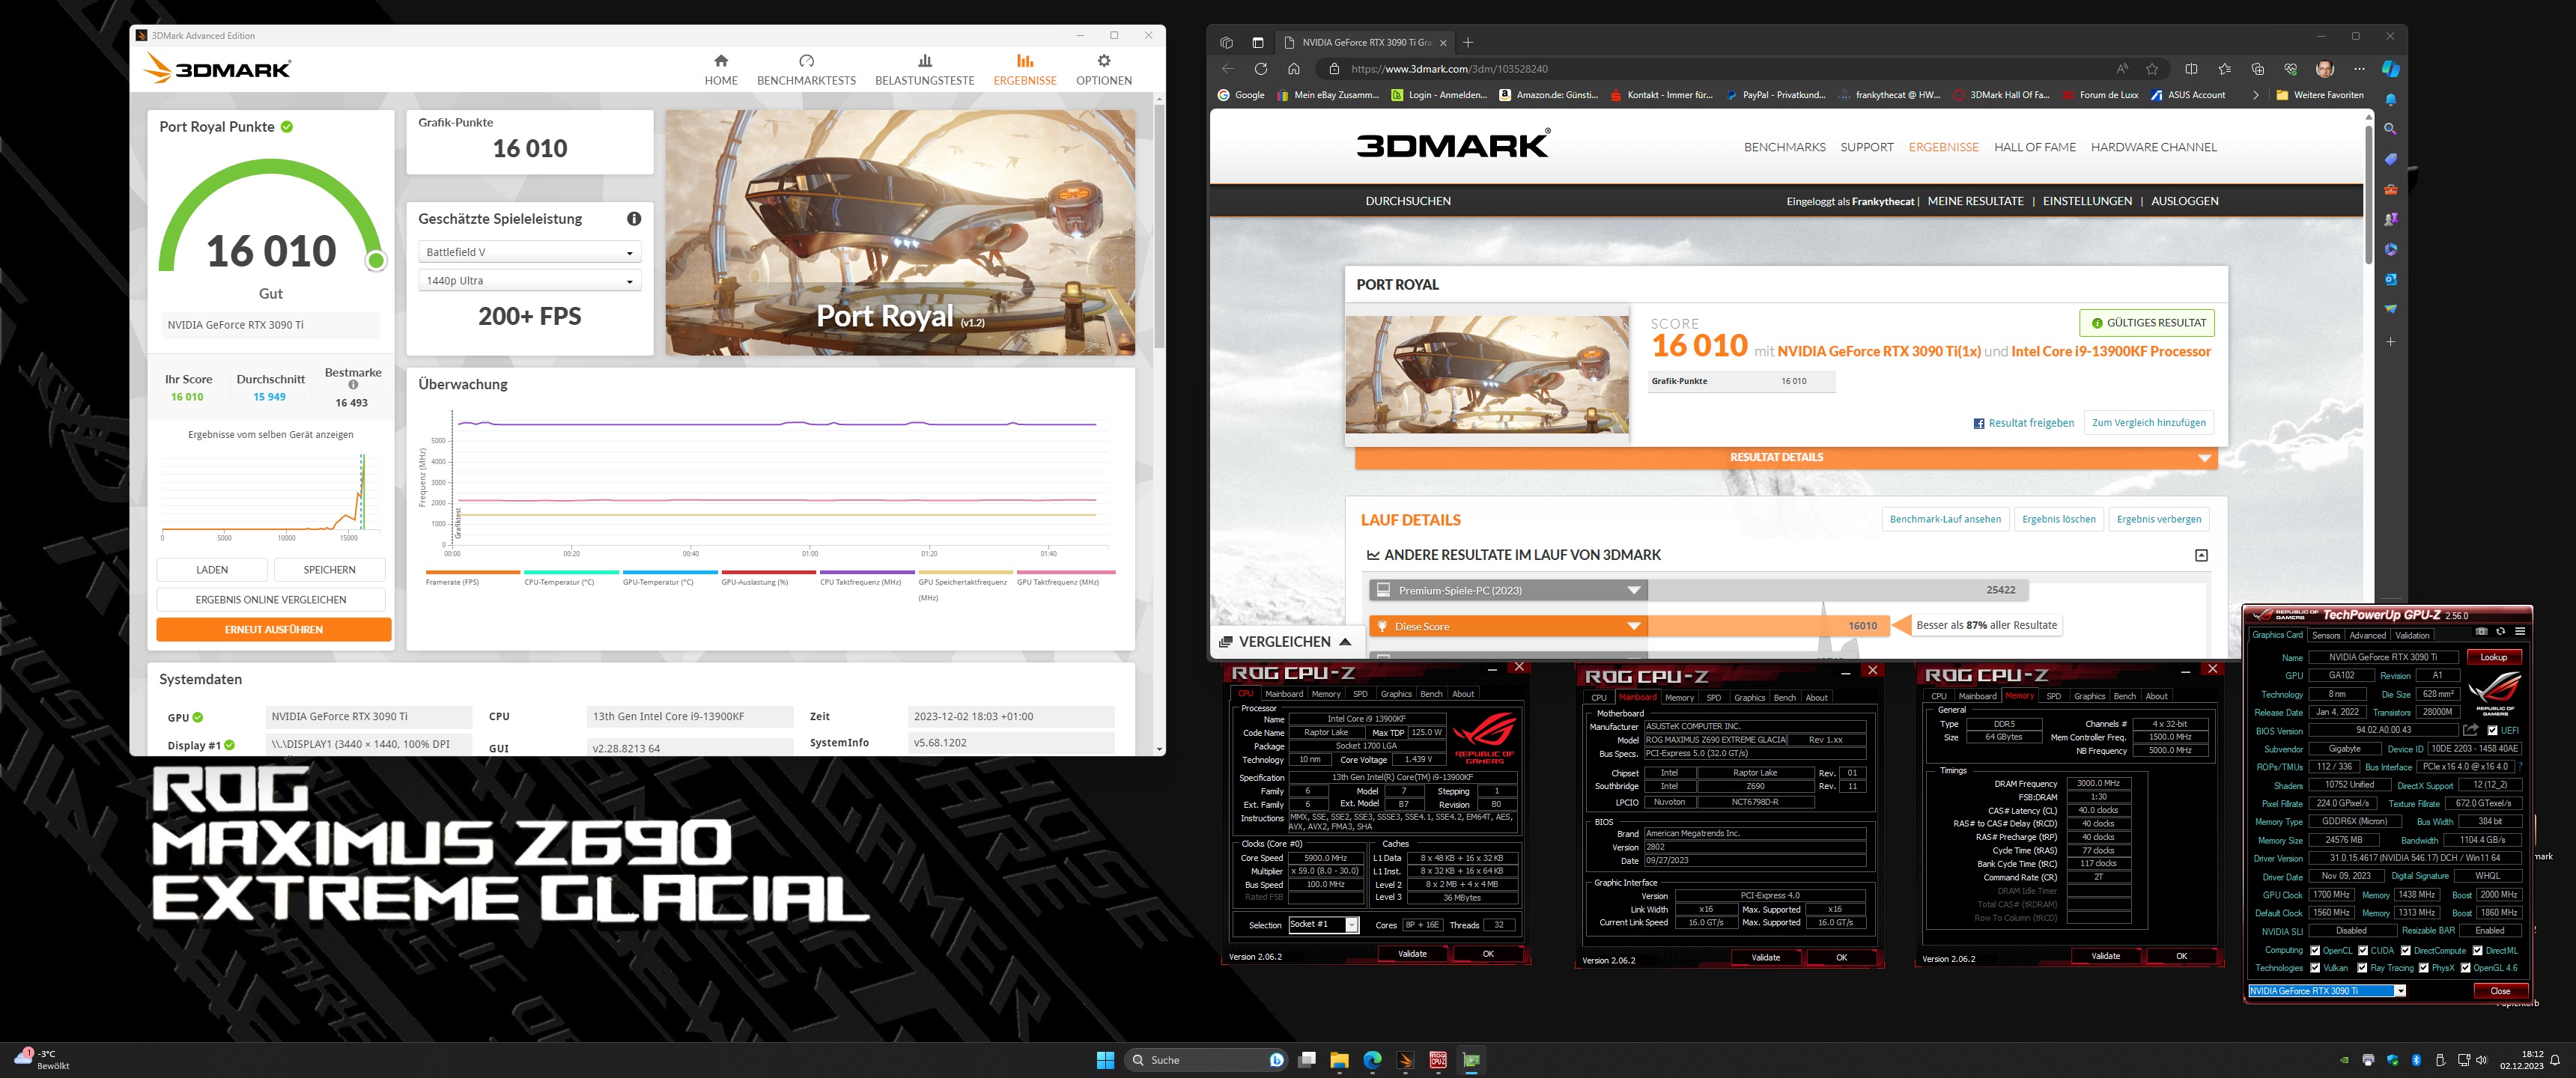This screenshot has height=1078, width=2576.
Task: Click the Windows taskbar Suche search box
Action: click(1206, 1060)
